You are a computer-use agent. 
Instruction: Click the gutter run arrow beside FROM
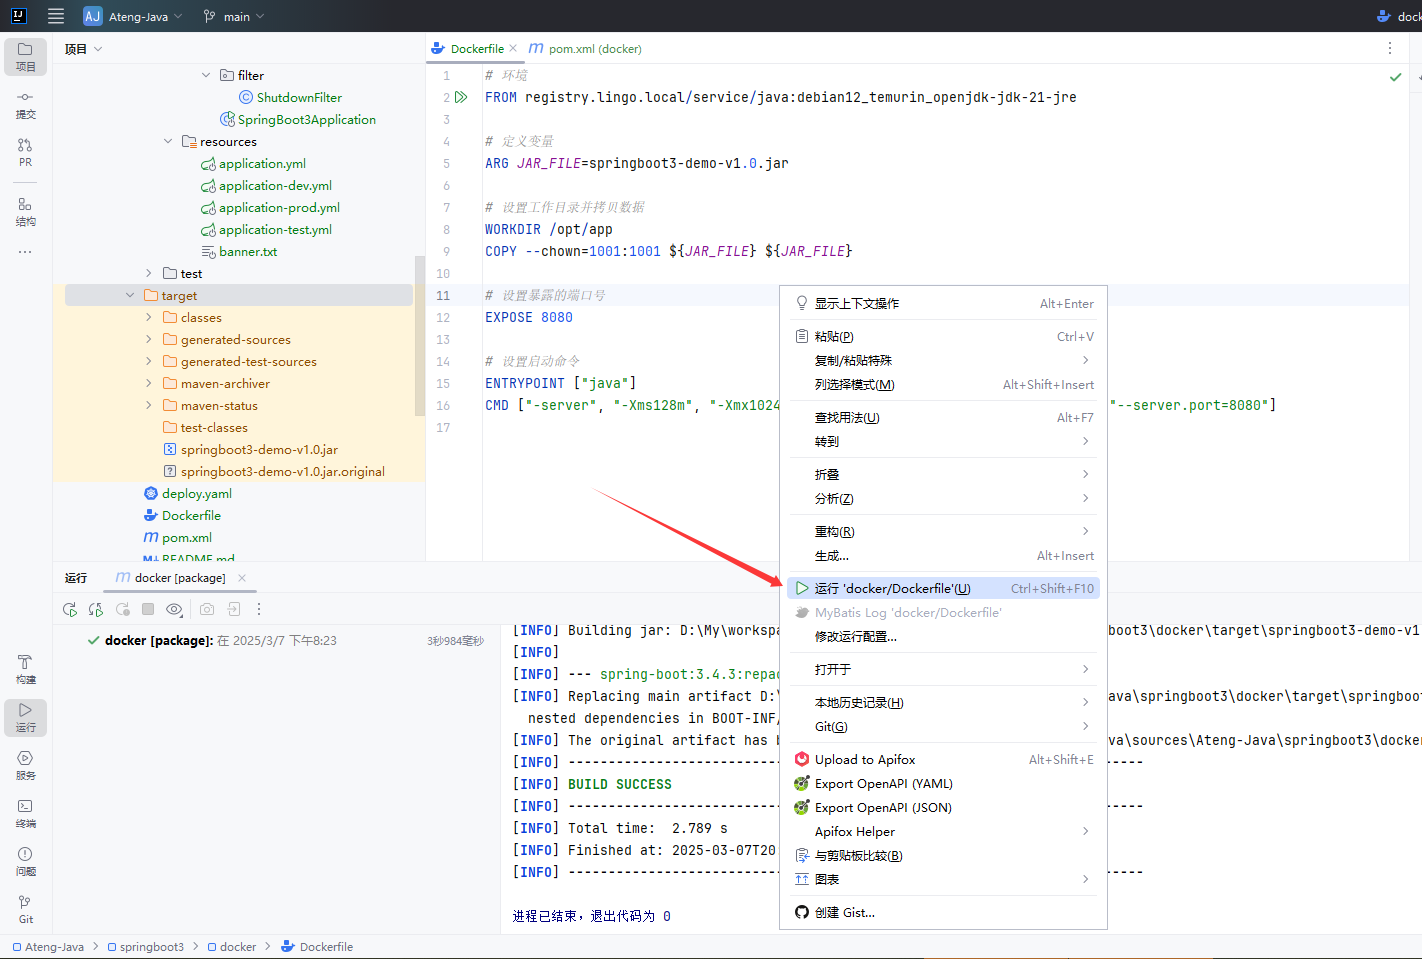click(461, 97)
